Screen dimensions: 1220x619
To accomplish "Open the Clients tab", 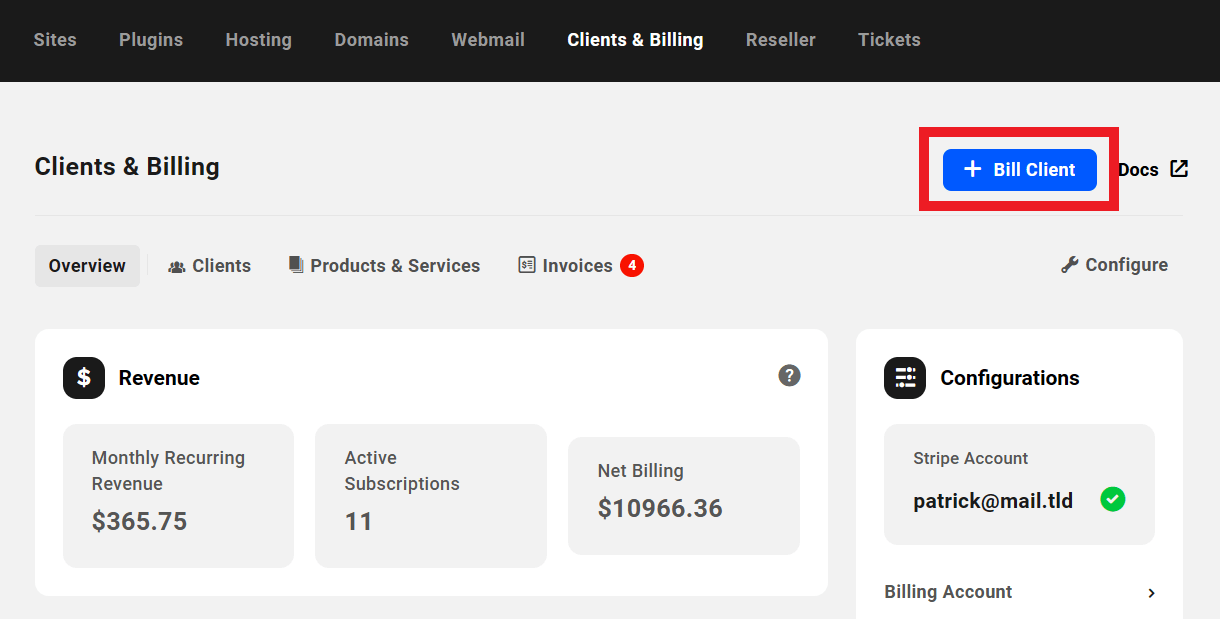I will (210, 265).
